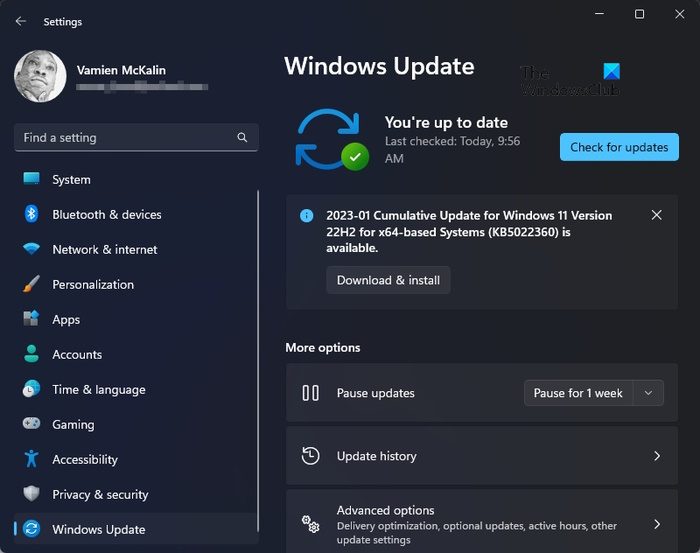Screen dimensions: 700x553
Task: Click the More options heading
Action: 323,347
